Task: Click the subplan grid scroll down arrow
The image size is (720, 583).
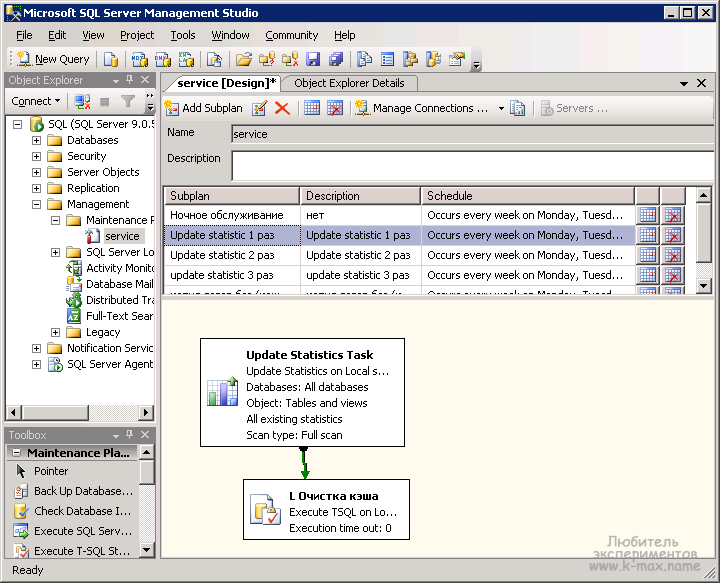Action: [703, 286]
